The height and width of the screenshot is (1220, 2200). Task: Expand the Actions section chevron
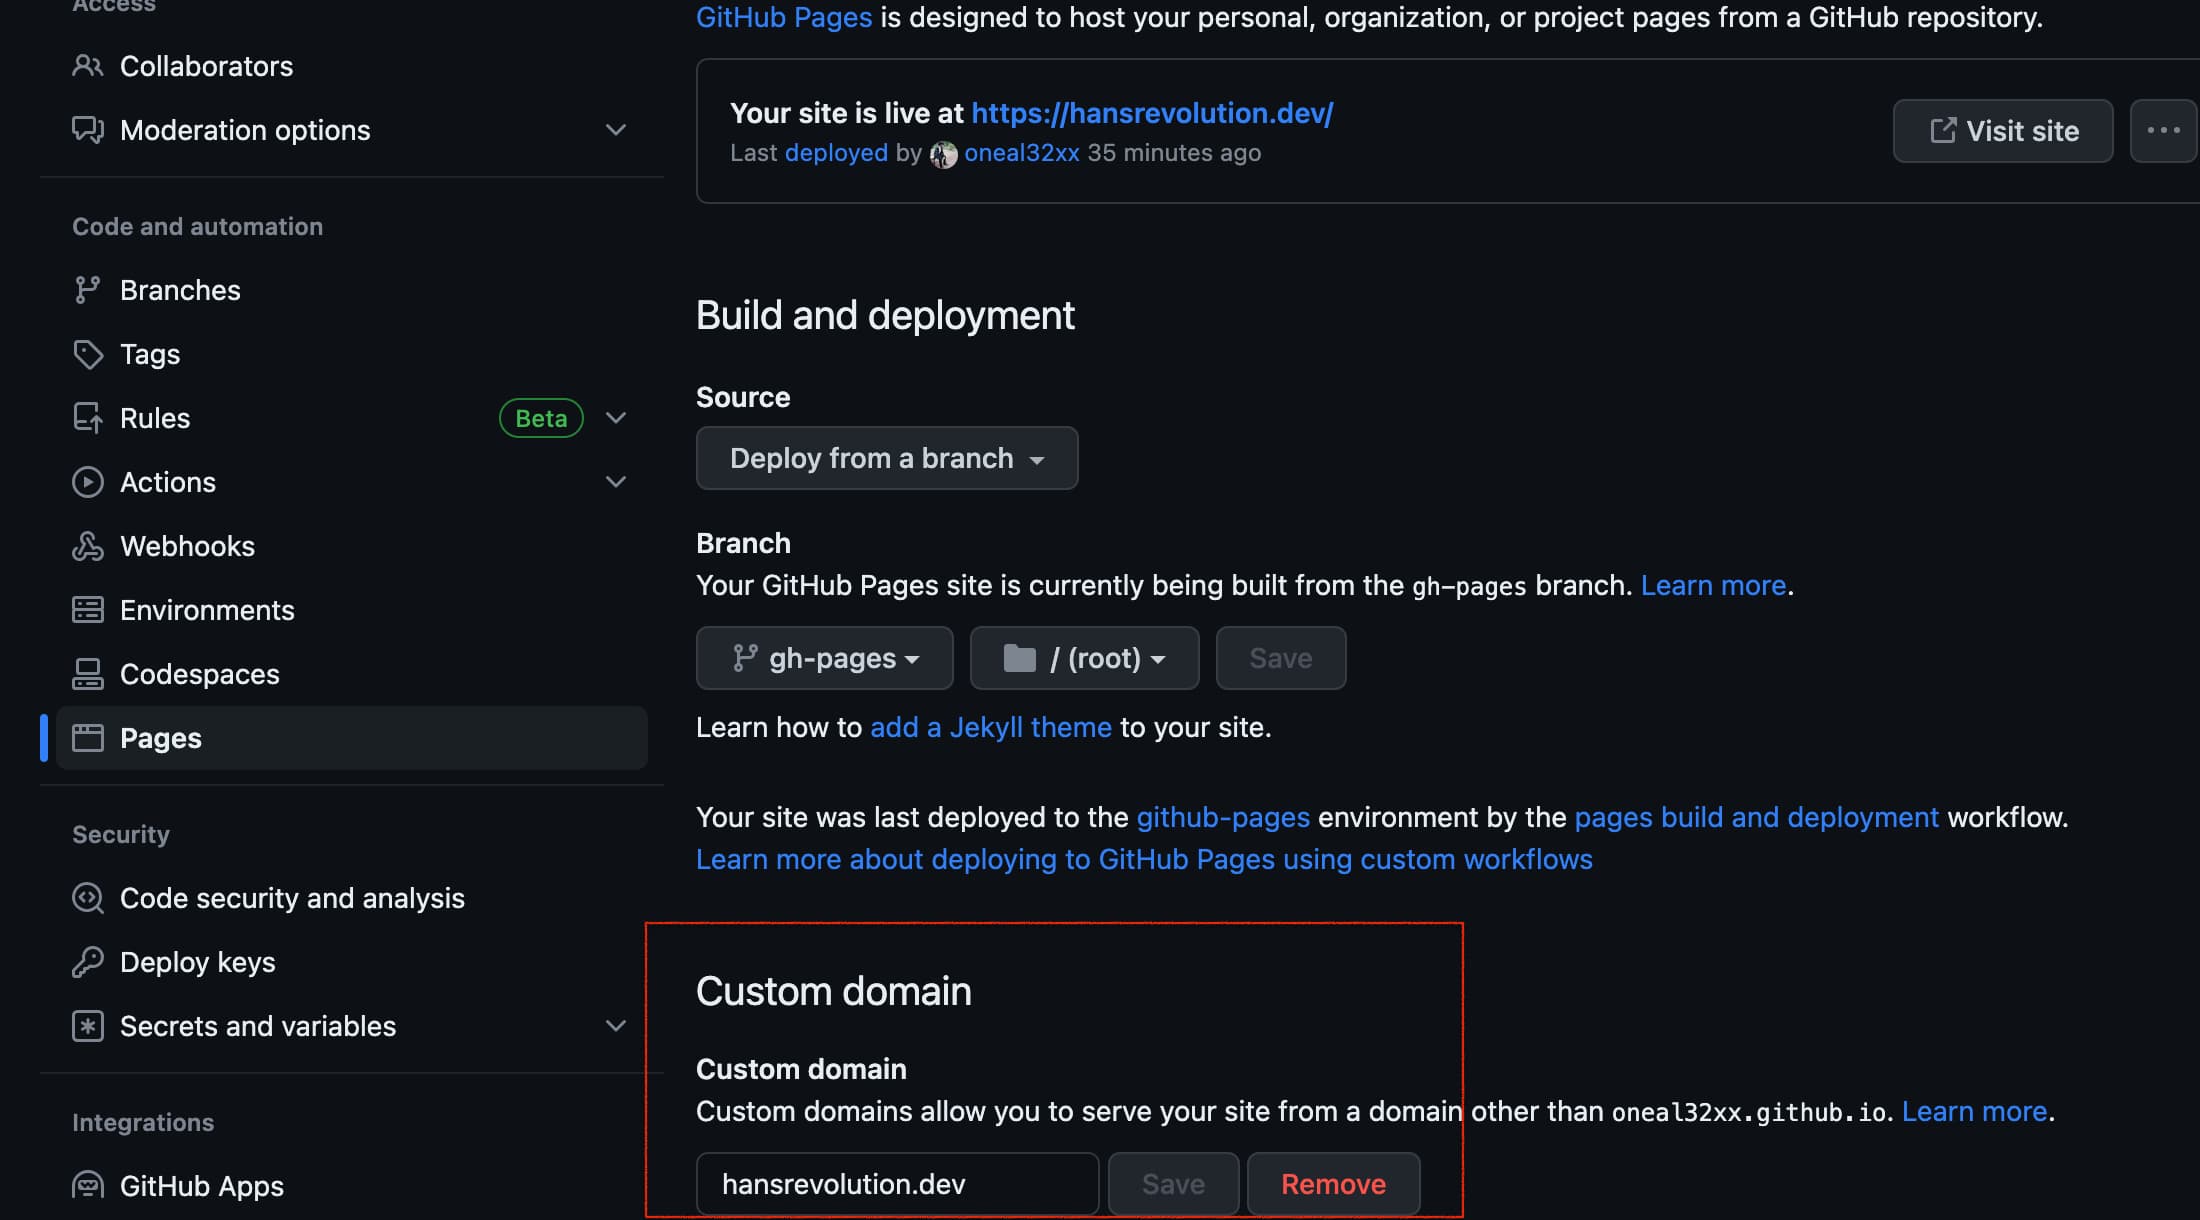616,482
